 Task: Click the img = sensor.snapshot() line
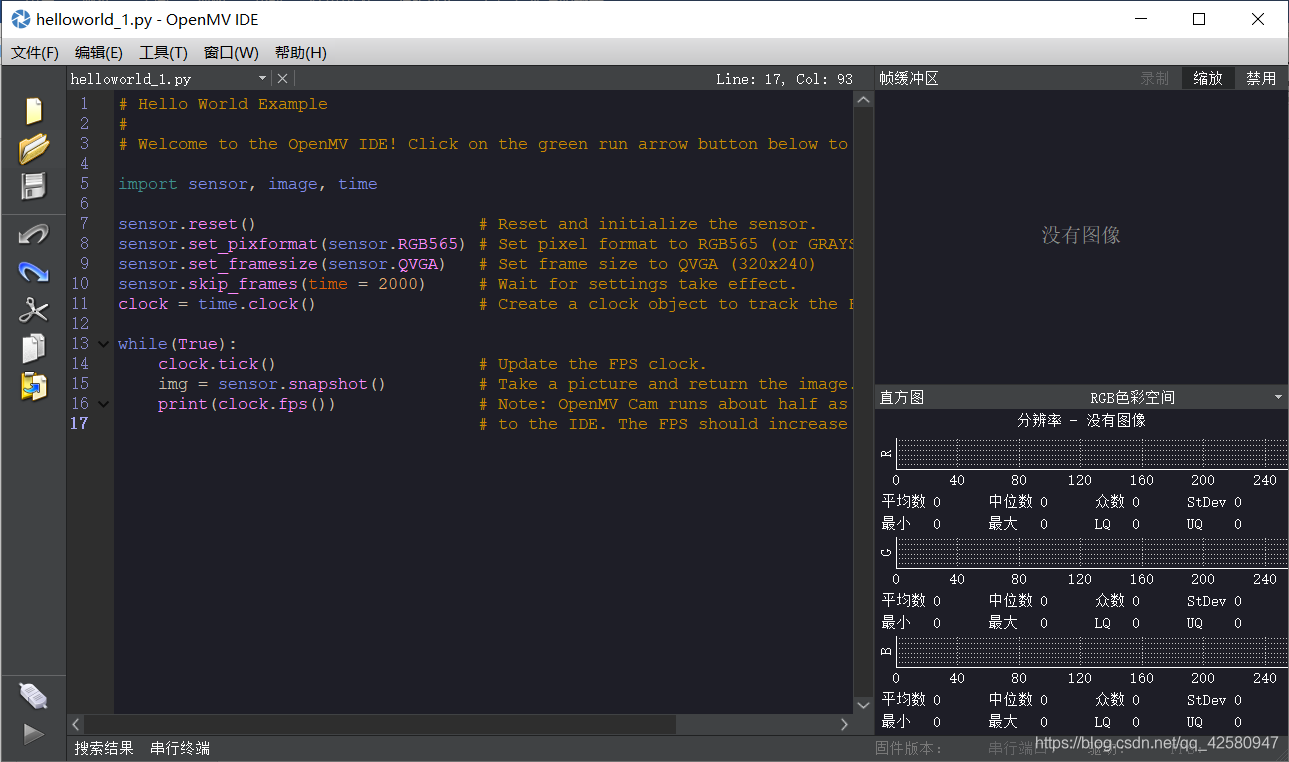272,384
